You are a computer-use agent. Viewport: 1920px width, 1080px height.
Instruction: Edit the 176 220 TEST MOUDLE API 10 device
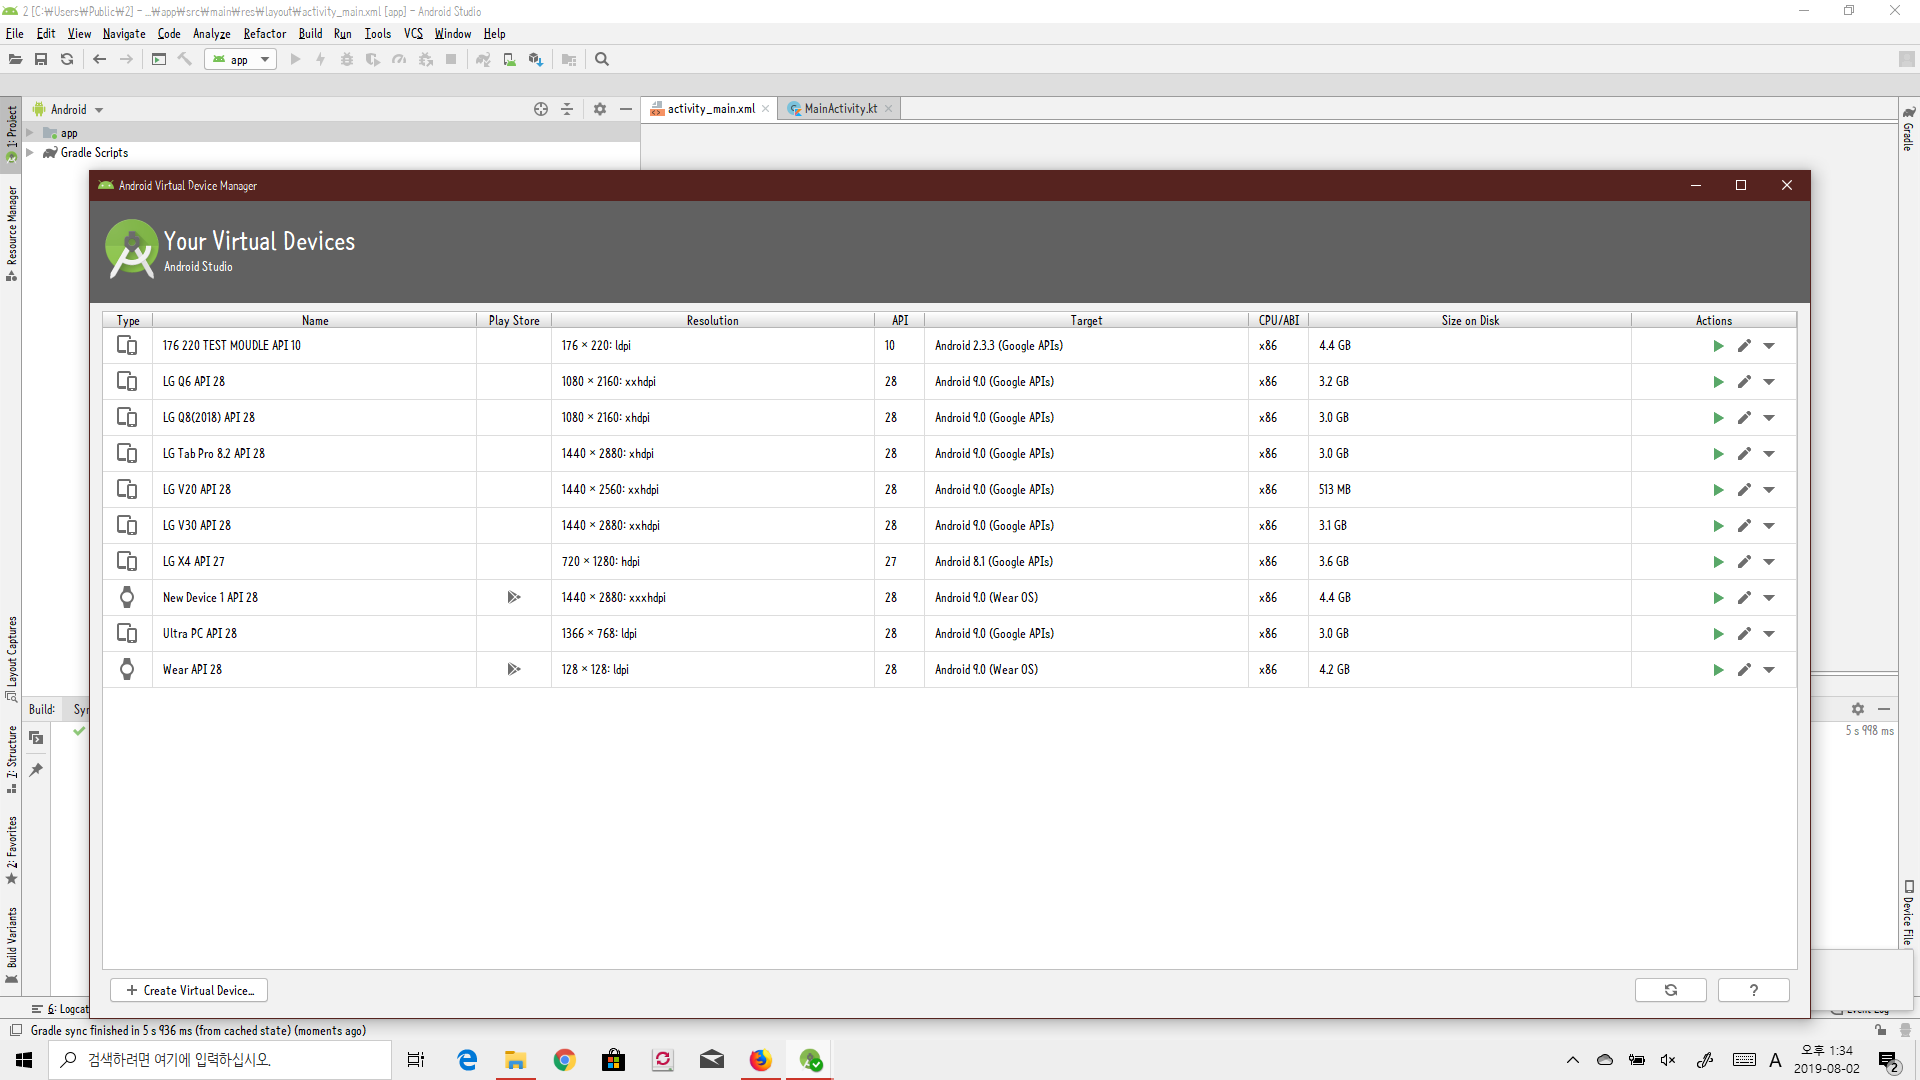click(x=1744, y=346)
